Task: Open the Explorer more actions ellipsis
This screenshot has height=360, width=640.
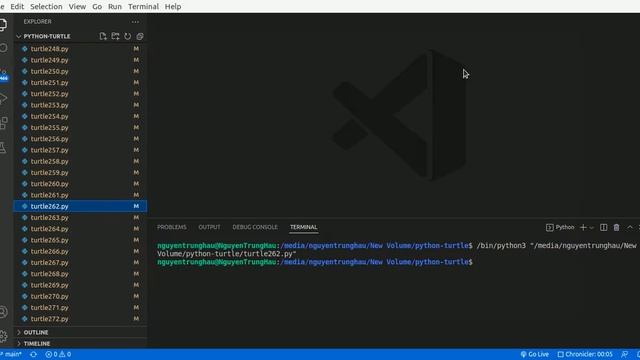Action: pyautogui.click(x=135, y=22)
